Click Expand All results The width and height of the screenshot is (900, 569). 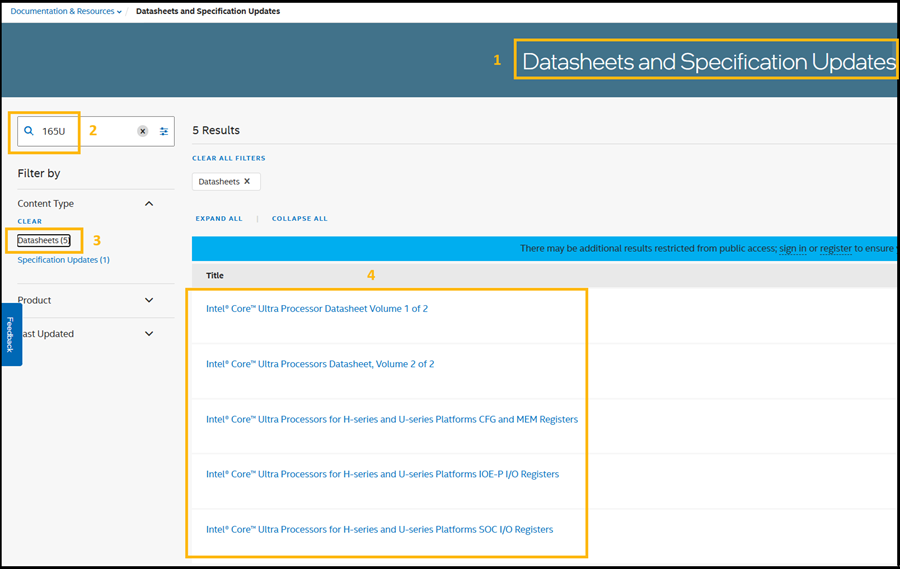[x=219, y=218]
